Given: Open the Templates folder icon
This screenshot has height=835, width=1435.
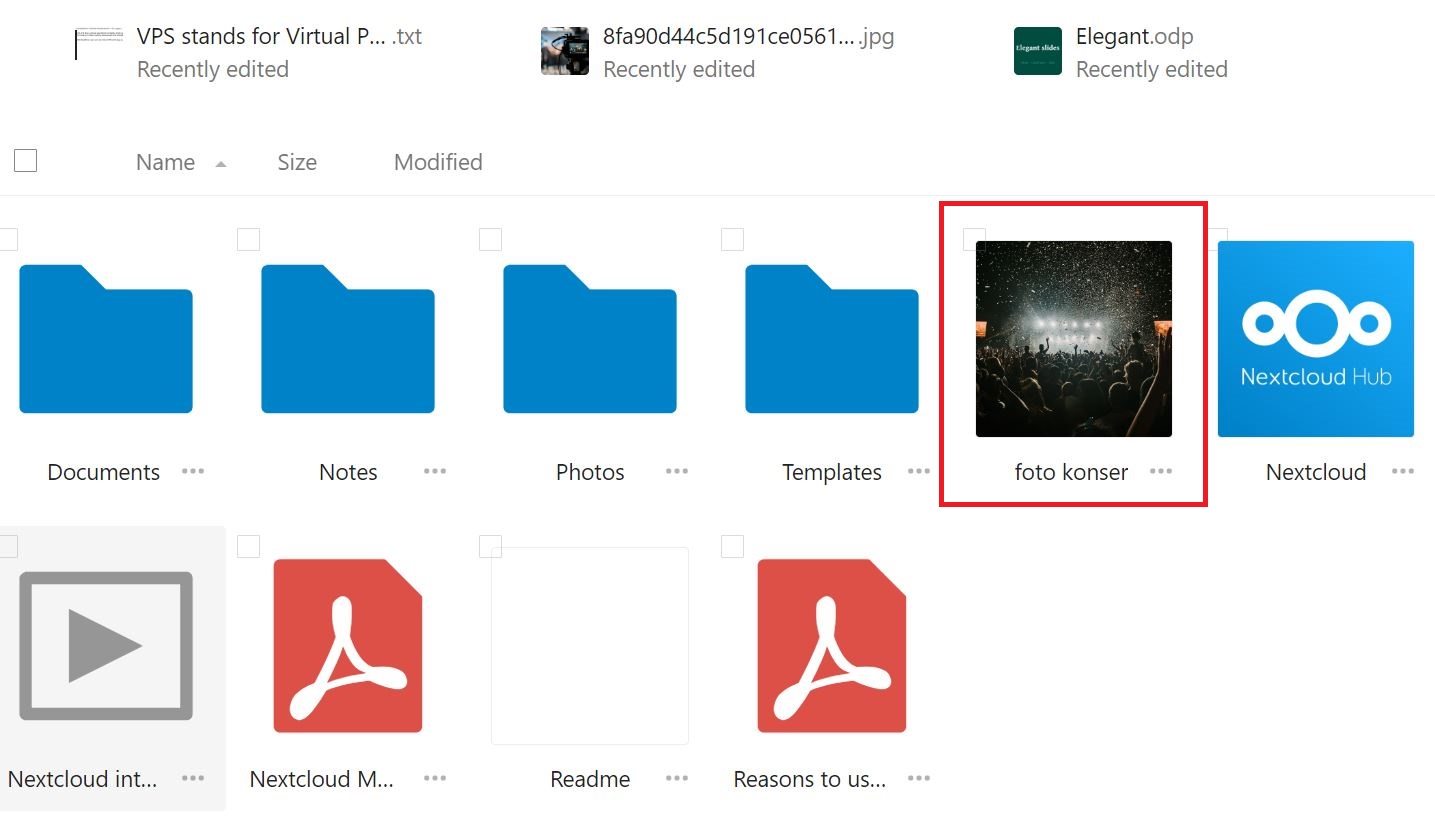Looking at the screenshot, I should tap(832, 340).
